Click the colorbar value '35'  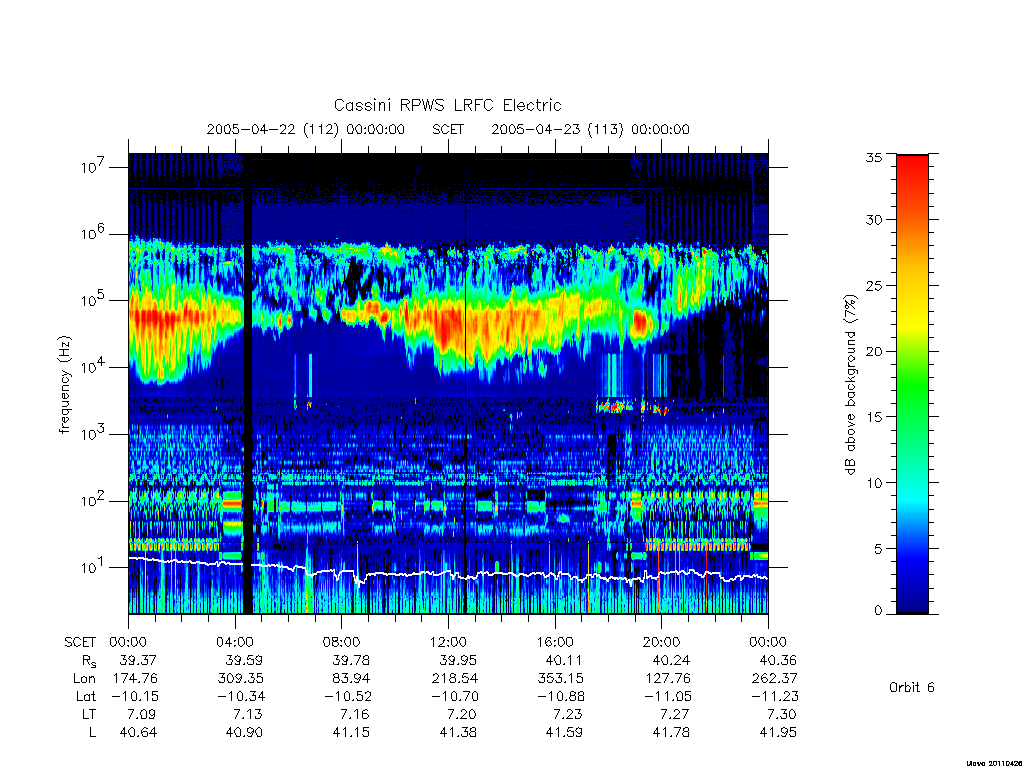tap(874, 157)
